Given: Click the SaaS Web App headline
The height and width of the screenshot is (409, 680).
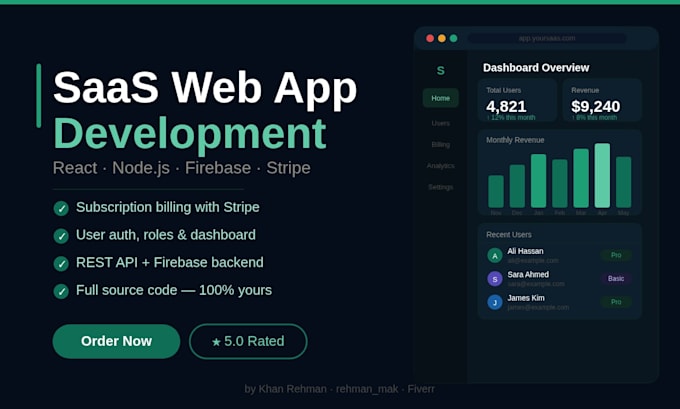Looking at the screenshot, I should [x=205, y=87].
